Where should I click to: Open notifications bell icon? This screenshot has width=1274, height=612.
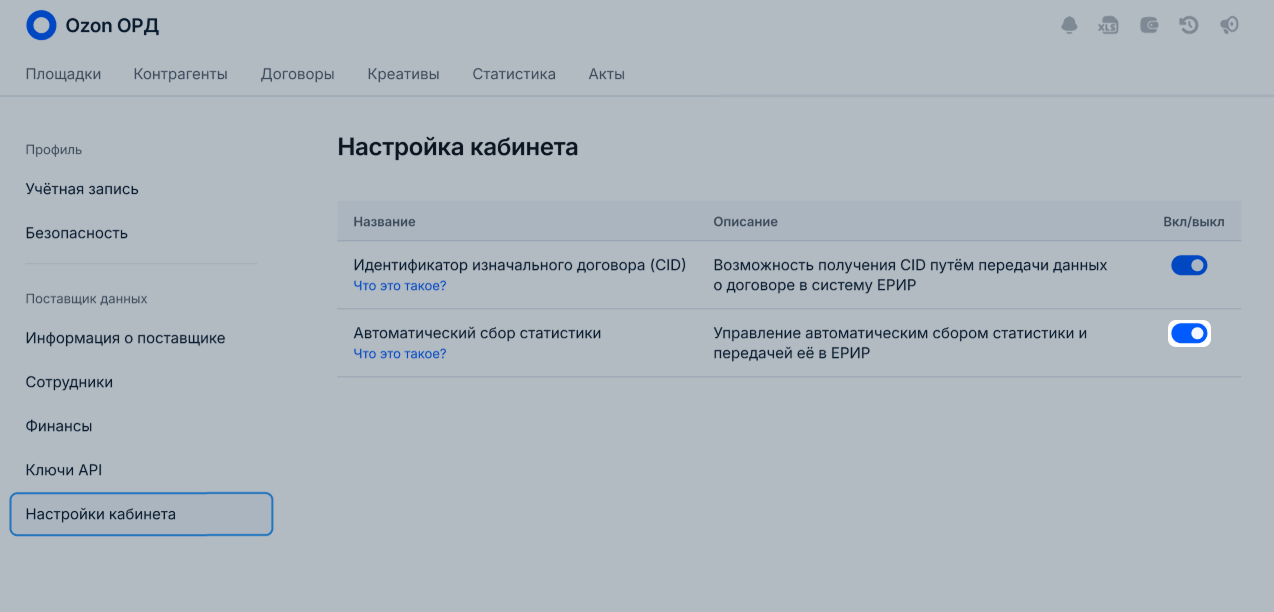point(1069,25)
